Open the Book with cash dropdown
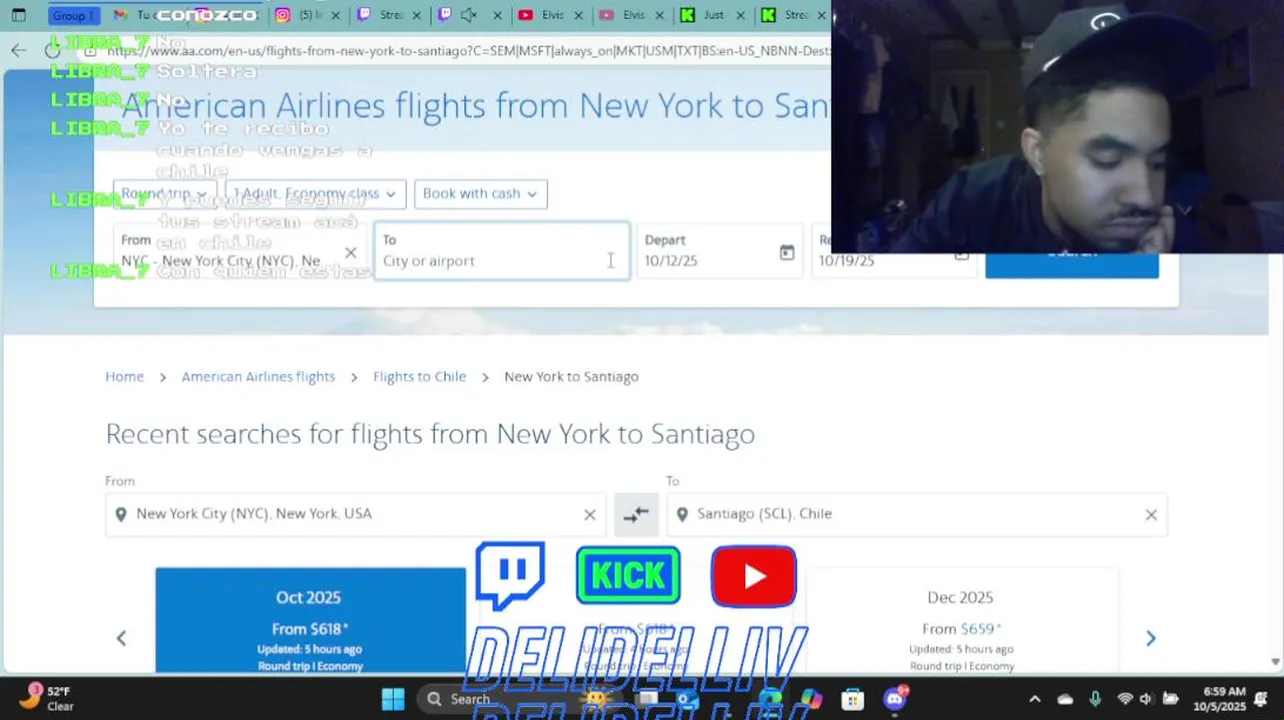Viewport: 1284px width, 720px height. tap(480, 194)
